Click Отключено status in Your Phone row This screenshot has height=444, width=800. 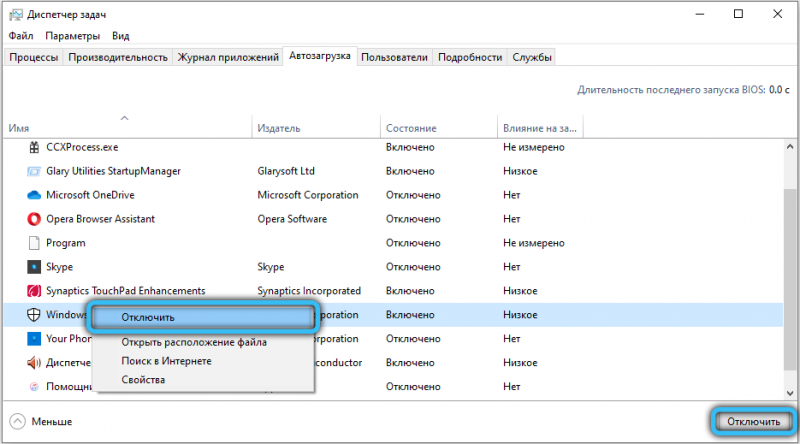point(413,339)
